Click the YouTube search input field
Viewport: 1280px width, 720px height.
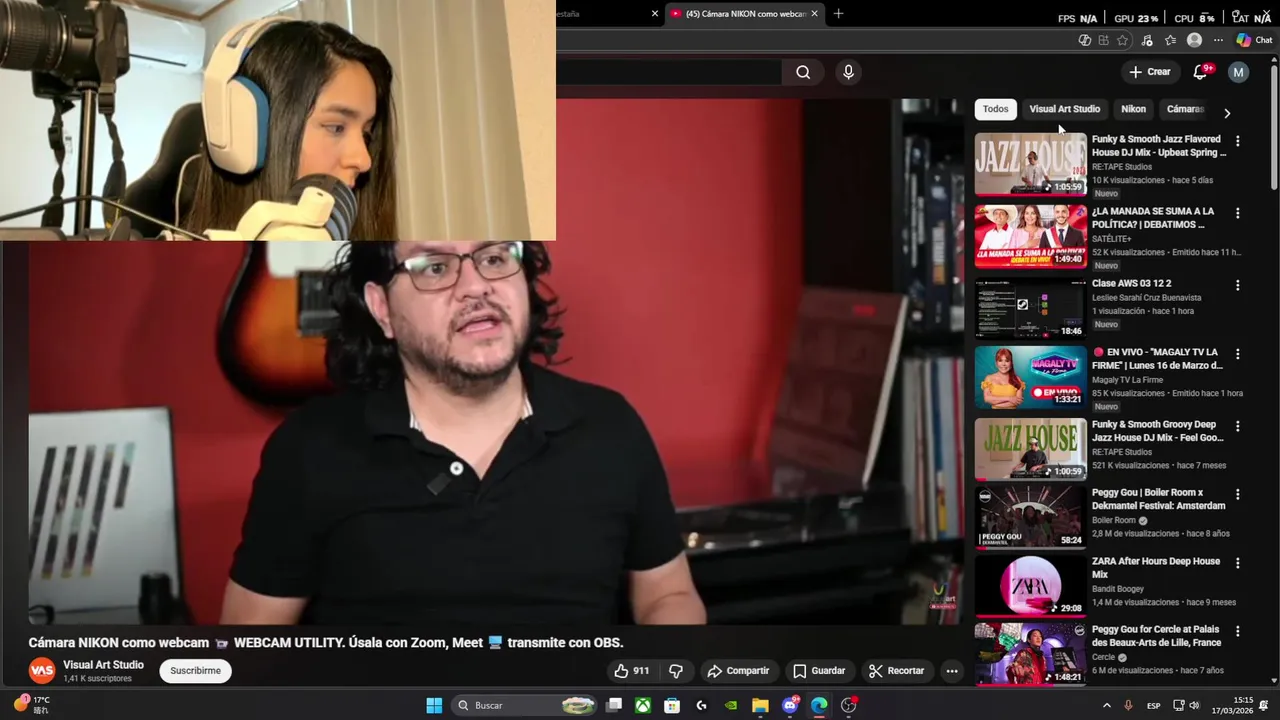click(668, 72)
